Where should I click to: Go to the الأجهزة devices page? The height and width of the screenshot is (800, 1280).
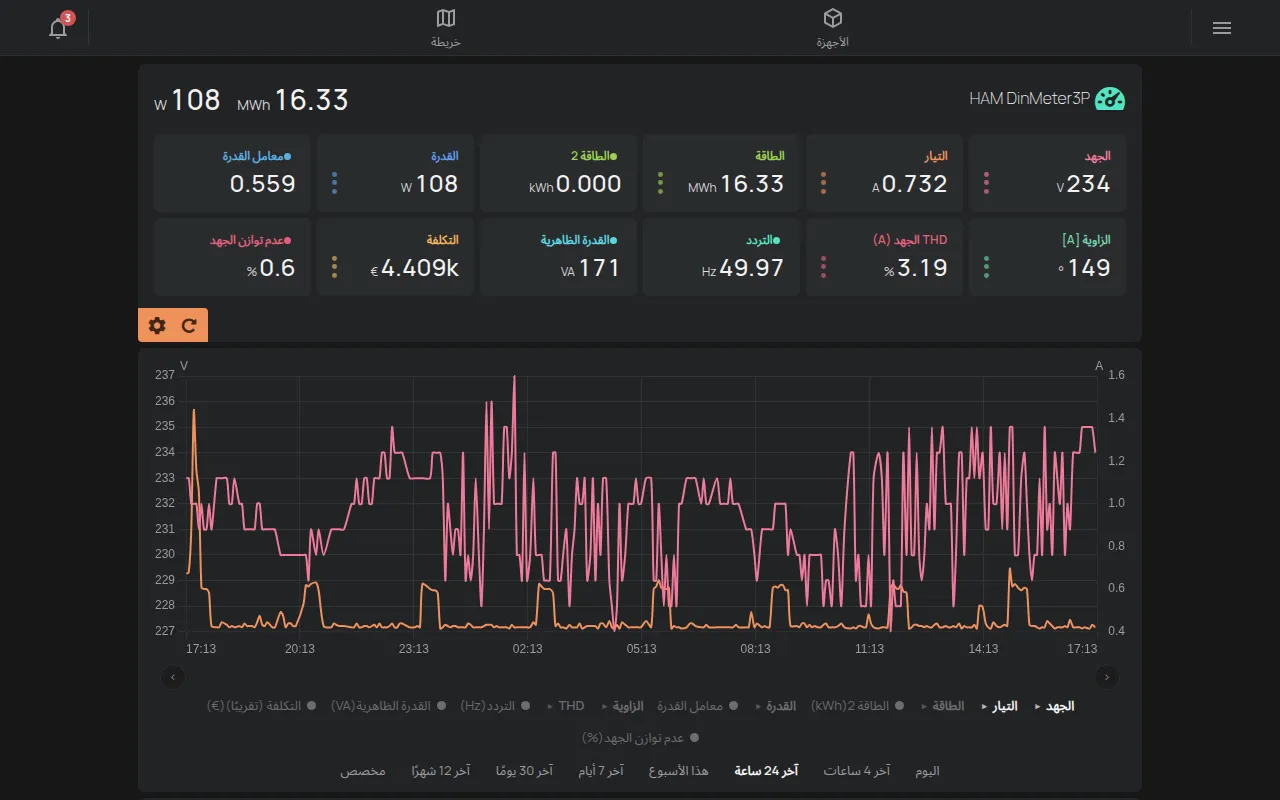click(x=832, y=28)
